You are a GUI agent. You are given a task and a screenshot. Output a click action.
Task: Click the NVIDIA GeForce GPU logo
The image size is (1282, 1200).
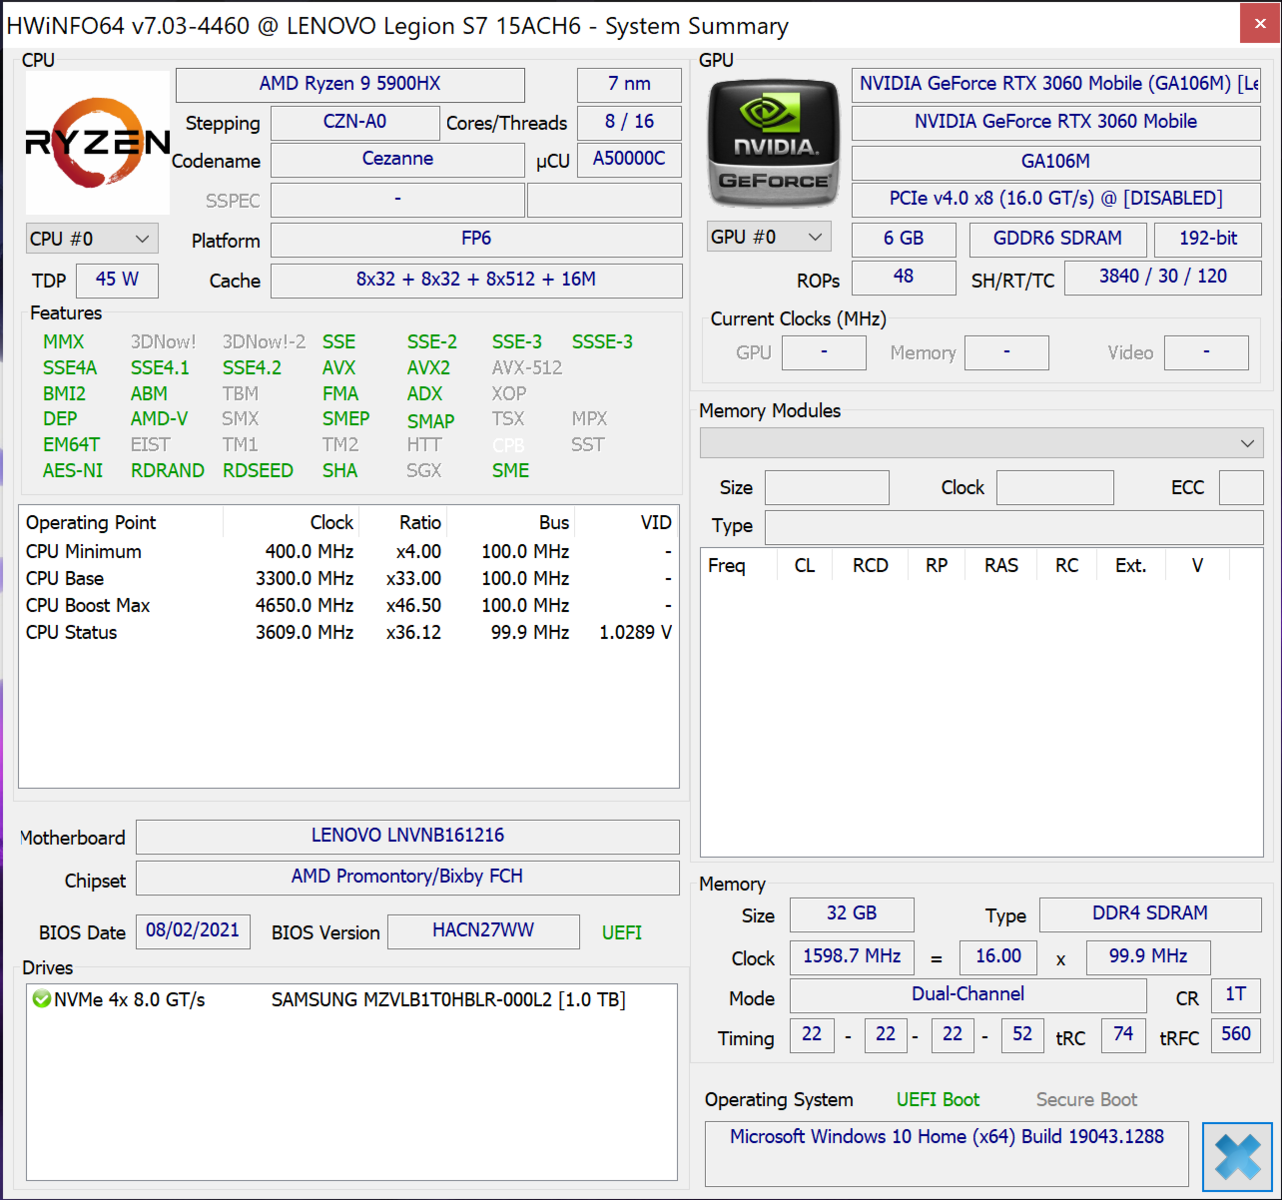[773, 143]
